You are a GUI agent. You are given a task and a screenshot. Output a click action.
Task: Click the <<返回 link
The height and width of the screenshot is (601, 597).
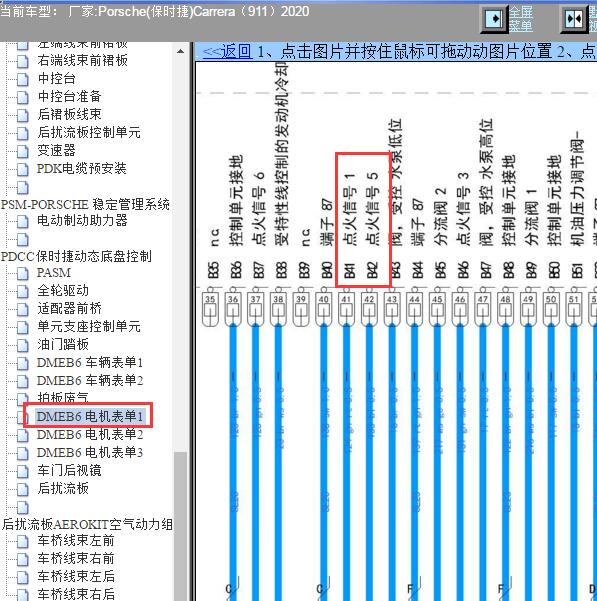point(227,52)
